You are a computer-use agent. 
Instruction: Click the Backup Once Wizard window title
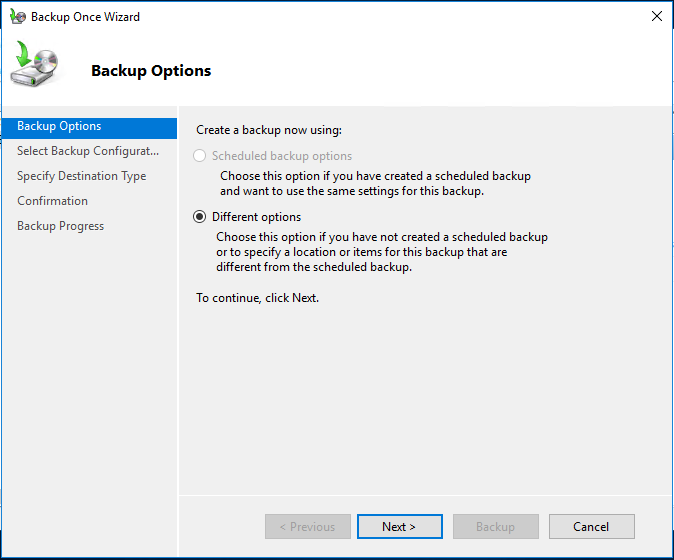[86, 17]
